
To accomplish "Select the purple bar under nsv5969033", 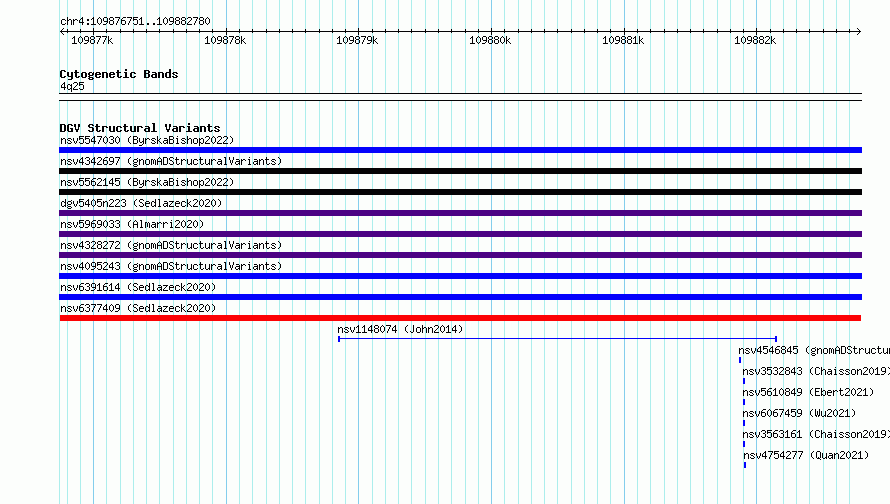I will (x=460, y=234).
